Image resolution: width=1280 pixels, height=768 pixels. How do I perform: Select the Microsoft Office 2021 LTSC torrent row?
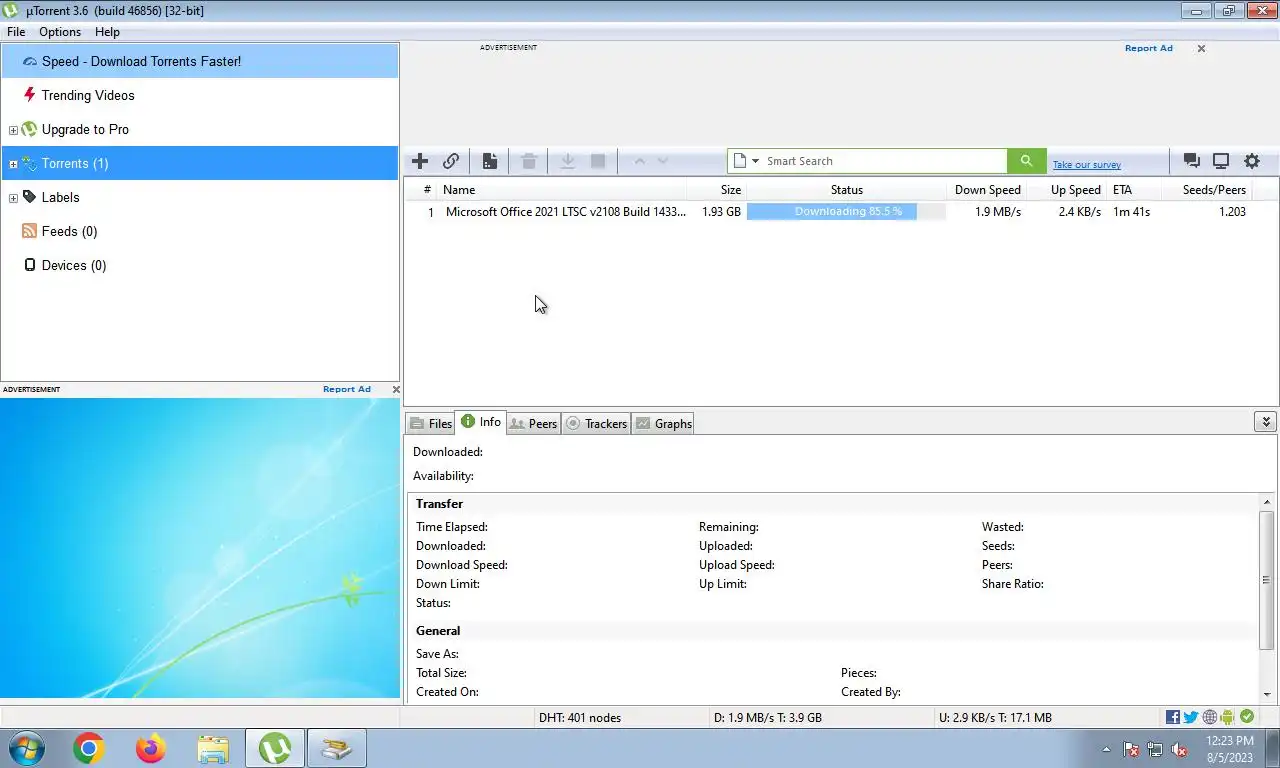click(841, 212)
